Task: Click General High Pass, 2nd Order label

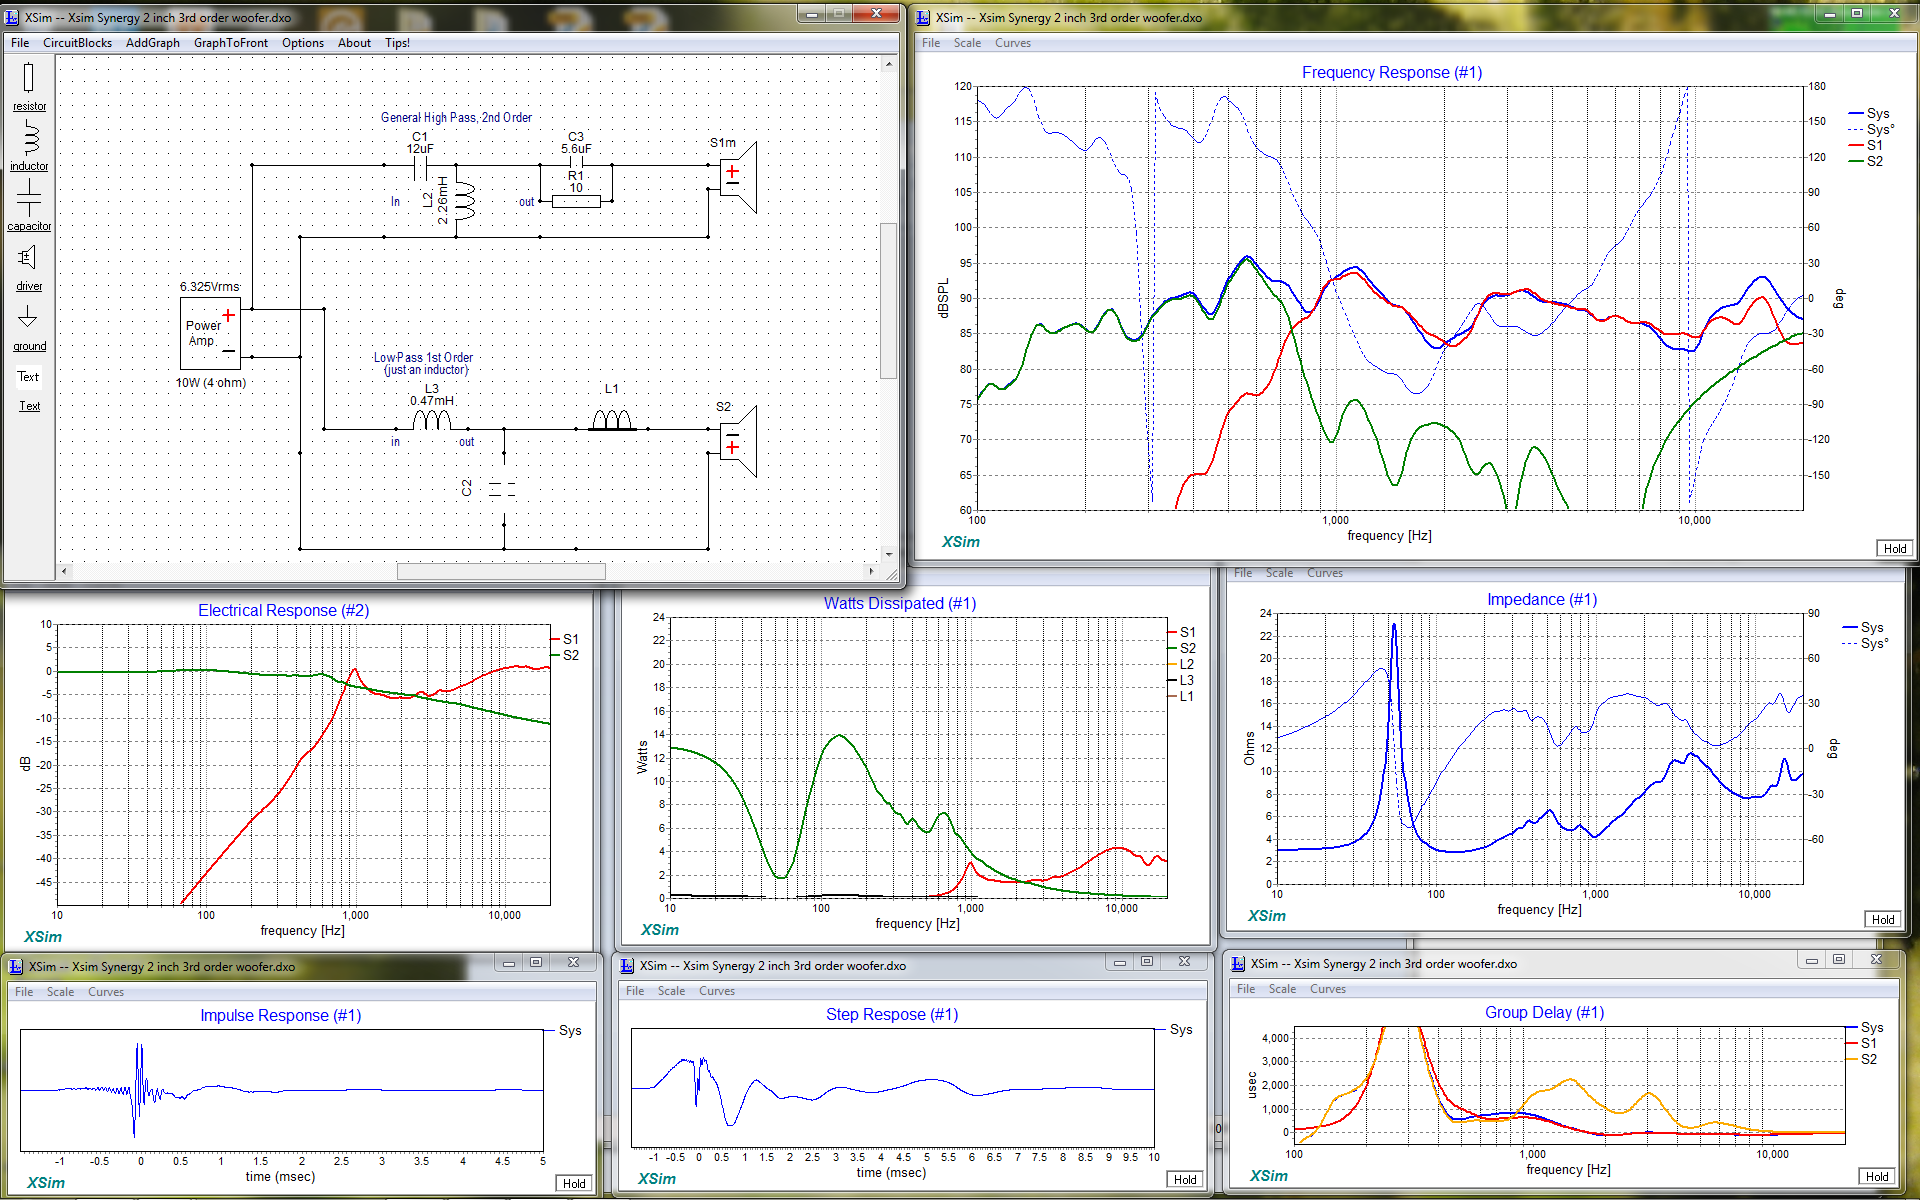Action: click(x=456, y=117)
